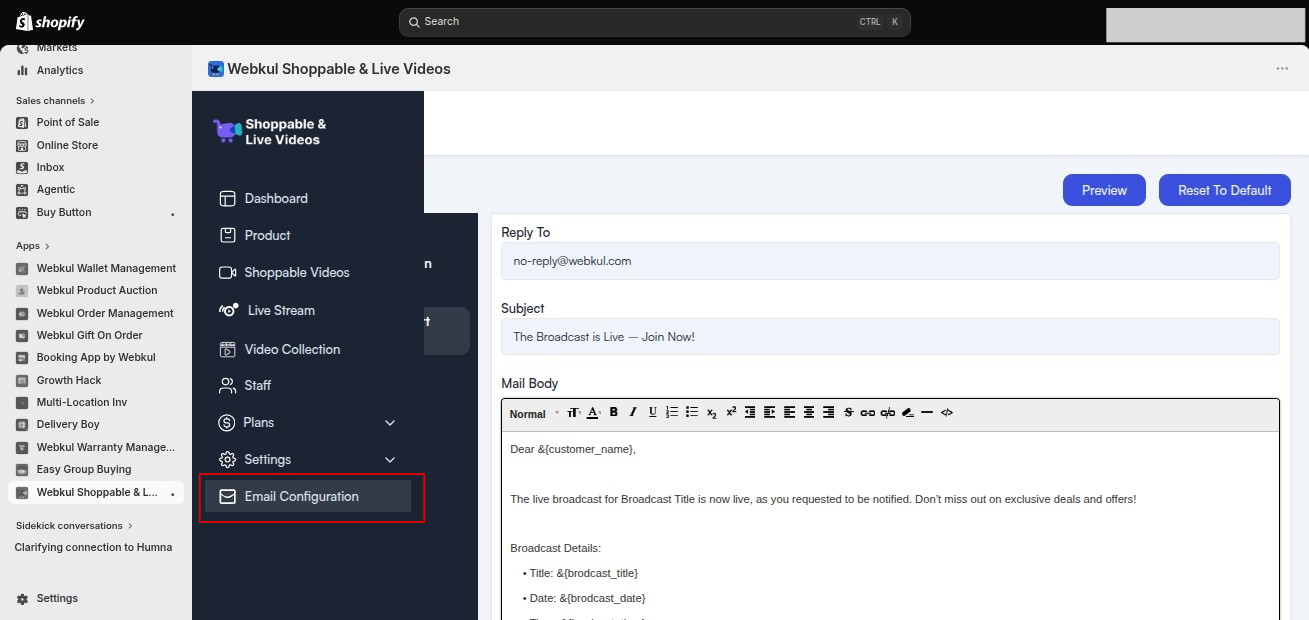This screenshot has height=620, width=1309.
Task: Click into the Mail Body text area
Action: (890, 525)
